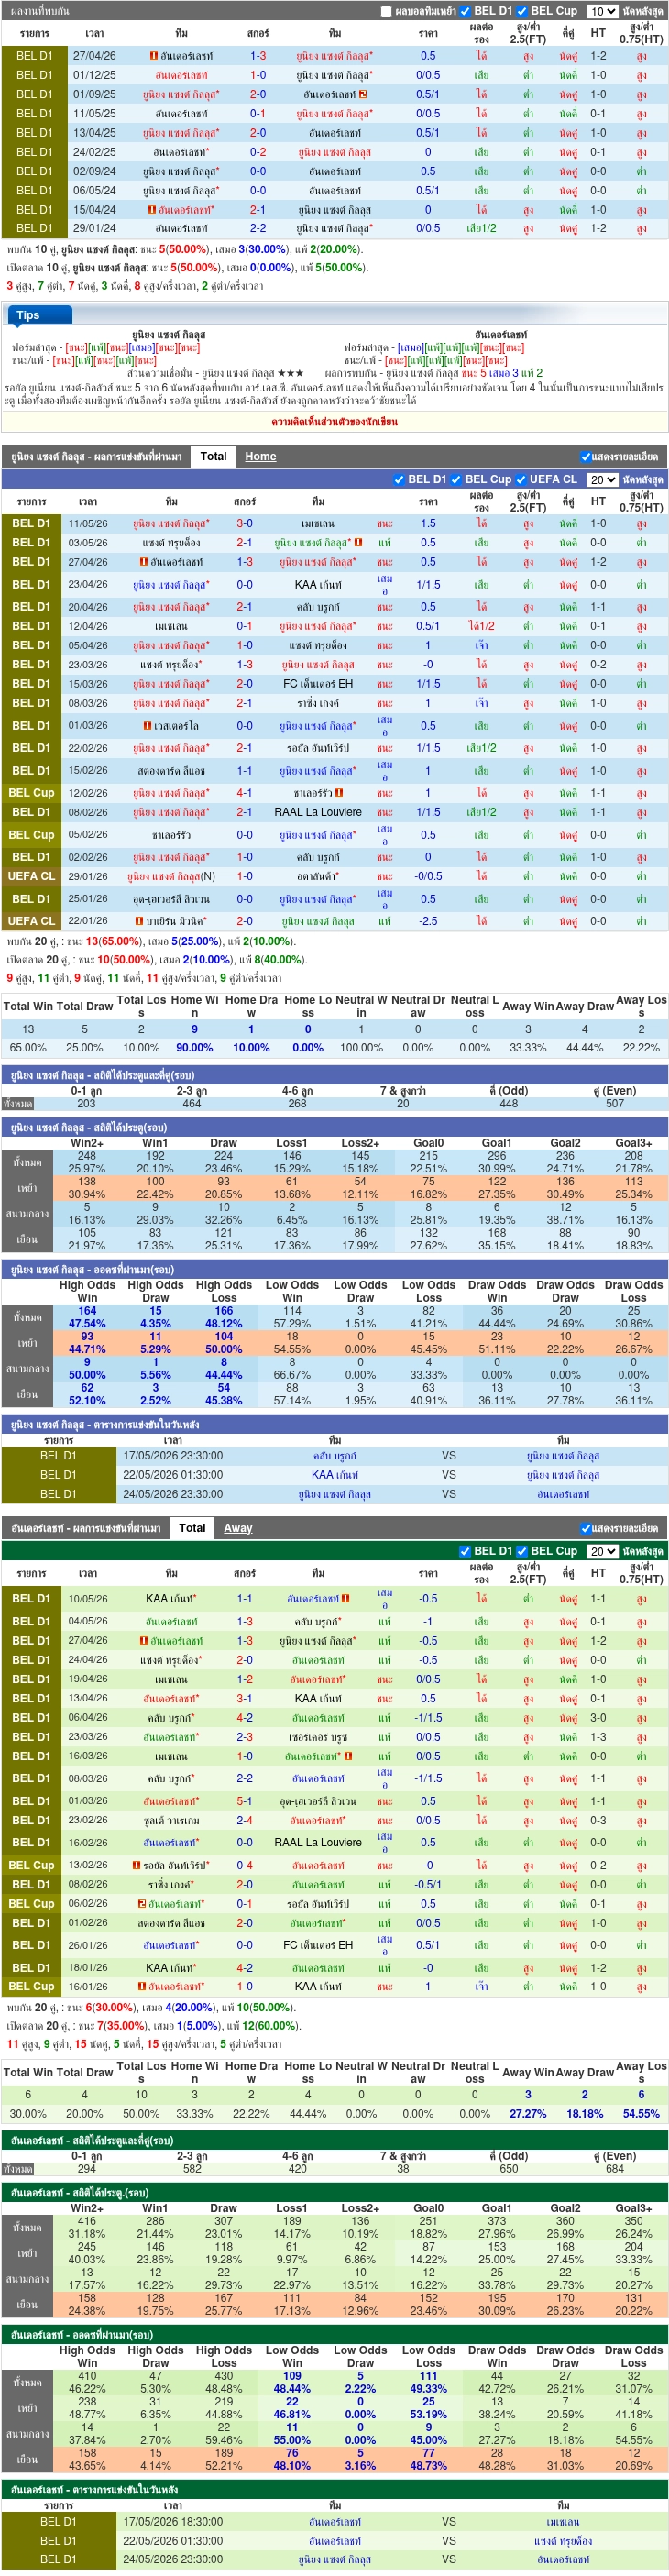Viewport: 669px width, 2576px height.
Task: Click red card icon beside เวสเตอร์โล on 01/03/26
Action: point(147,726)
